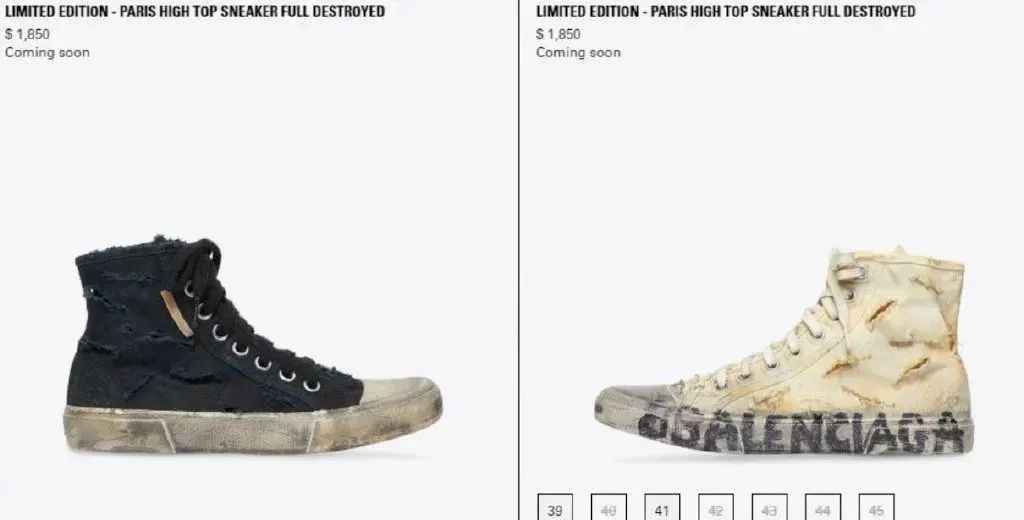The height and width of the screenshot is (520, 1024).
Task: Open left product title Paris High Top Sneaker
Action: pos(195,11)
